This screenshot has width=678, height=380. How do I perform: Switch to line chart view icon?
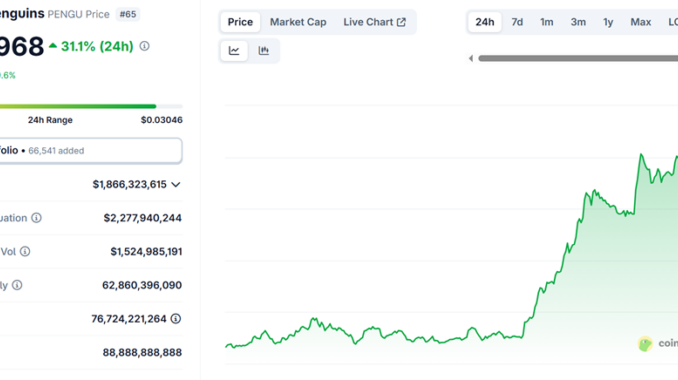[234, 51]
